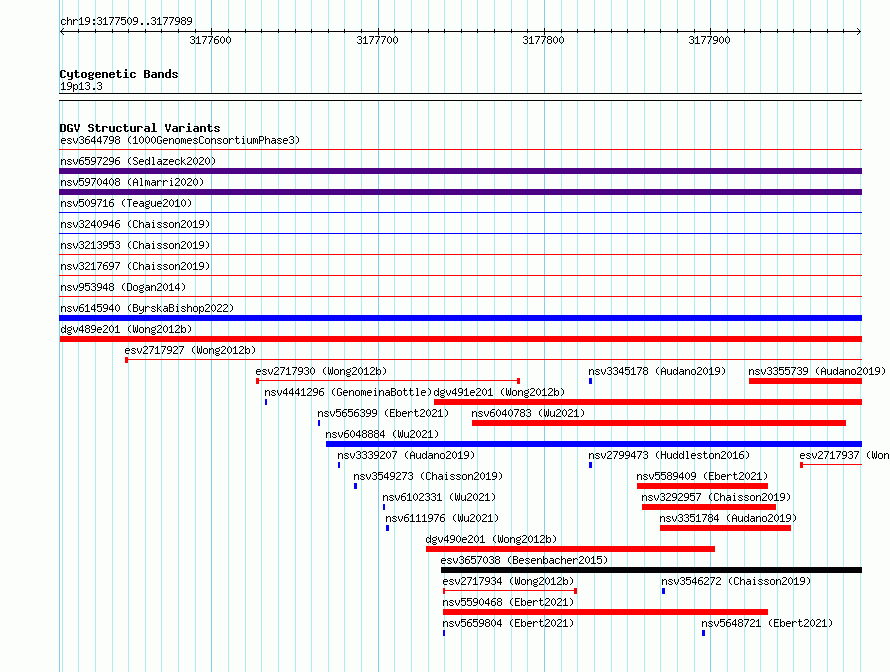This screenshot has width=890, height=672.
Task: Click the nsv5656399 Ebert2021 small marker
Action: pos(319,423)
